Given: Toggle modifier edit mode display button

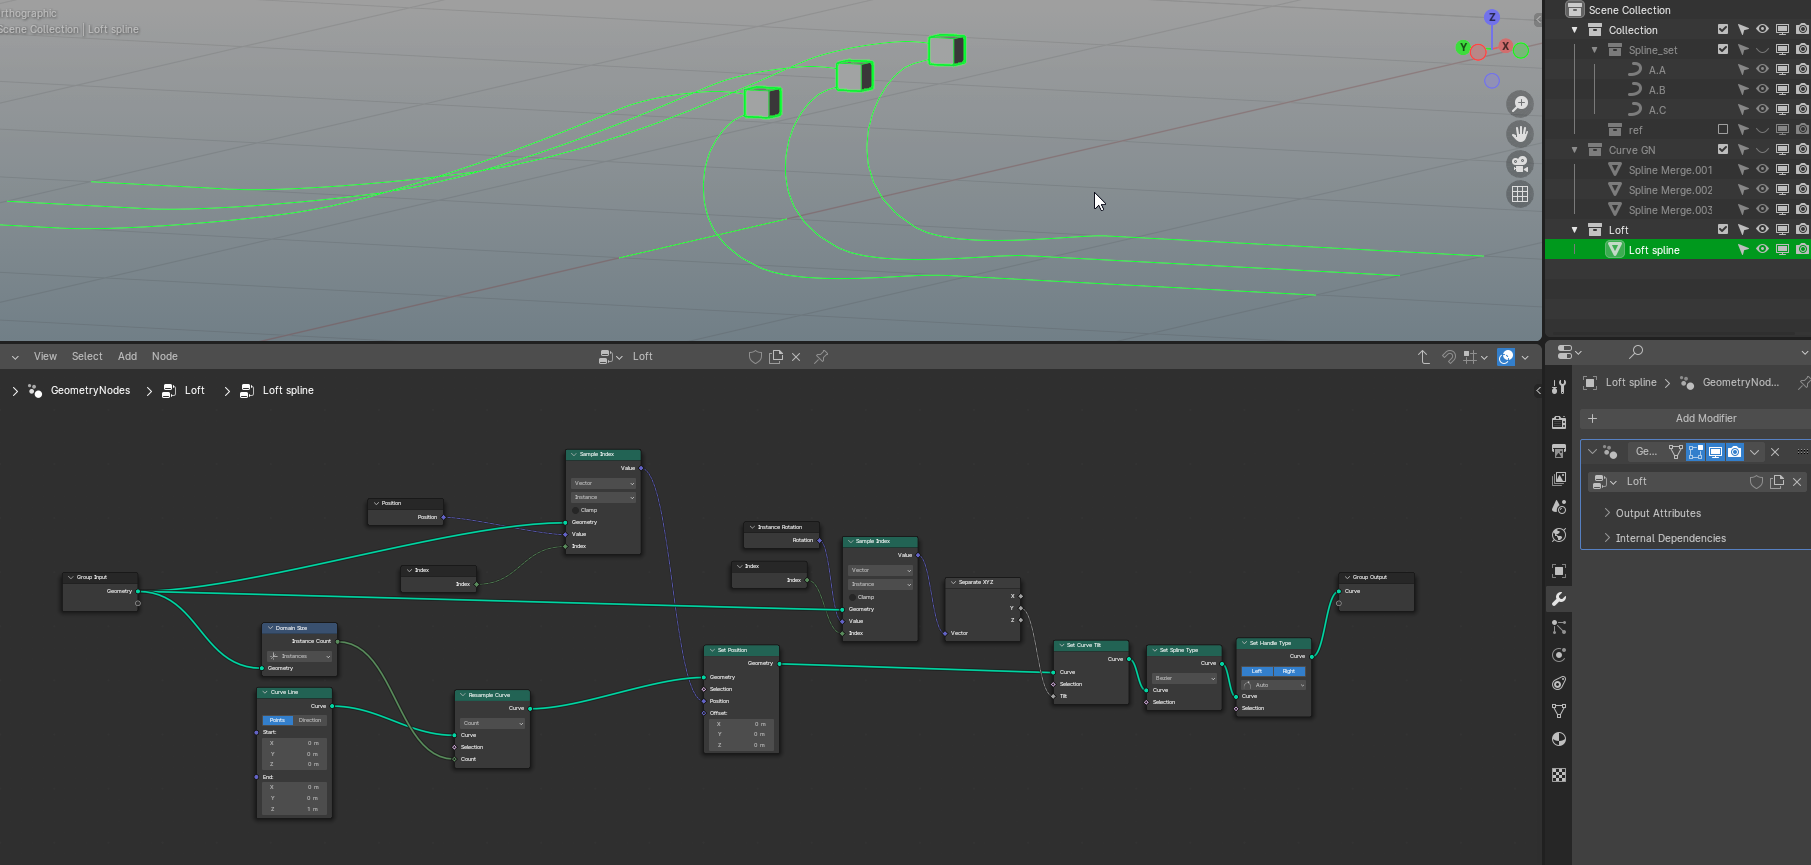Looking at the screenshot, I should point(1696,452).
